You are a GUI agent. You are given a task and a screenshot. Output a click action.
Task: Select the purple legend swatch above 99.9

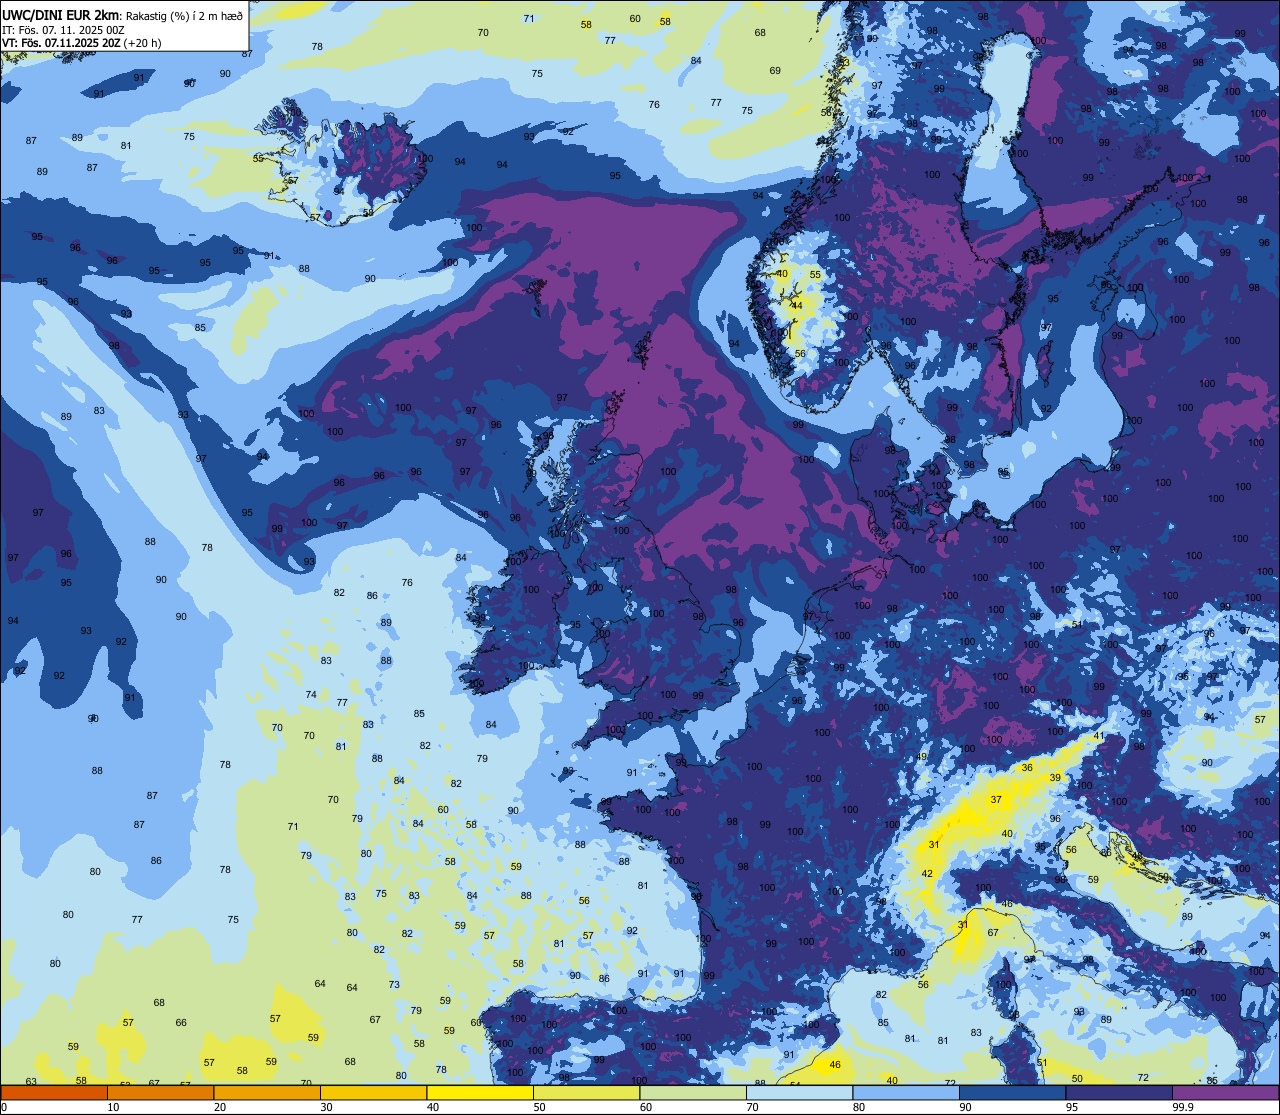point(1225,1093)
